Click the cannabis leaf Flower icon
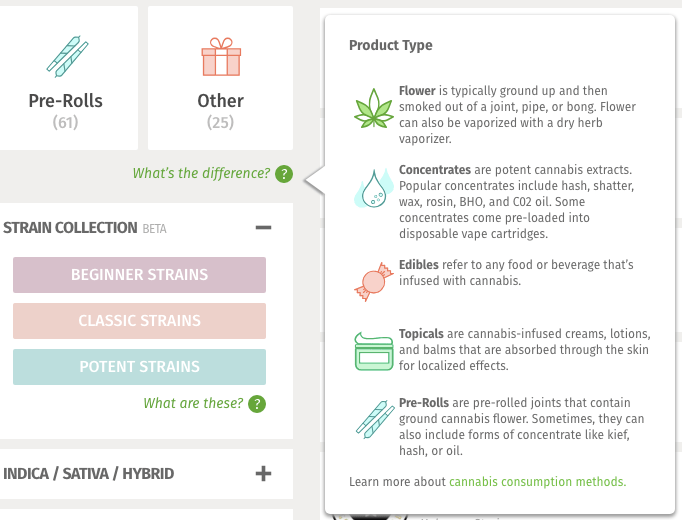 (374, 109)
